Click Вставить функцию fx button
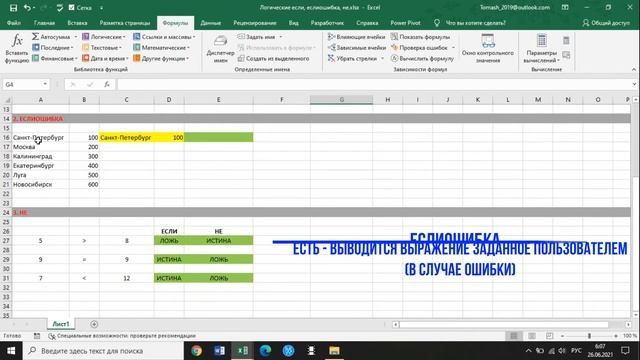 (x=17, y=49)
